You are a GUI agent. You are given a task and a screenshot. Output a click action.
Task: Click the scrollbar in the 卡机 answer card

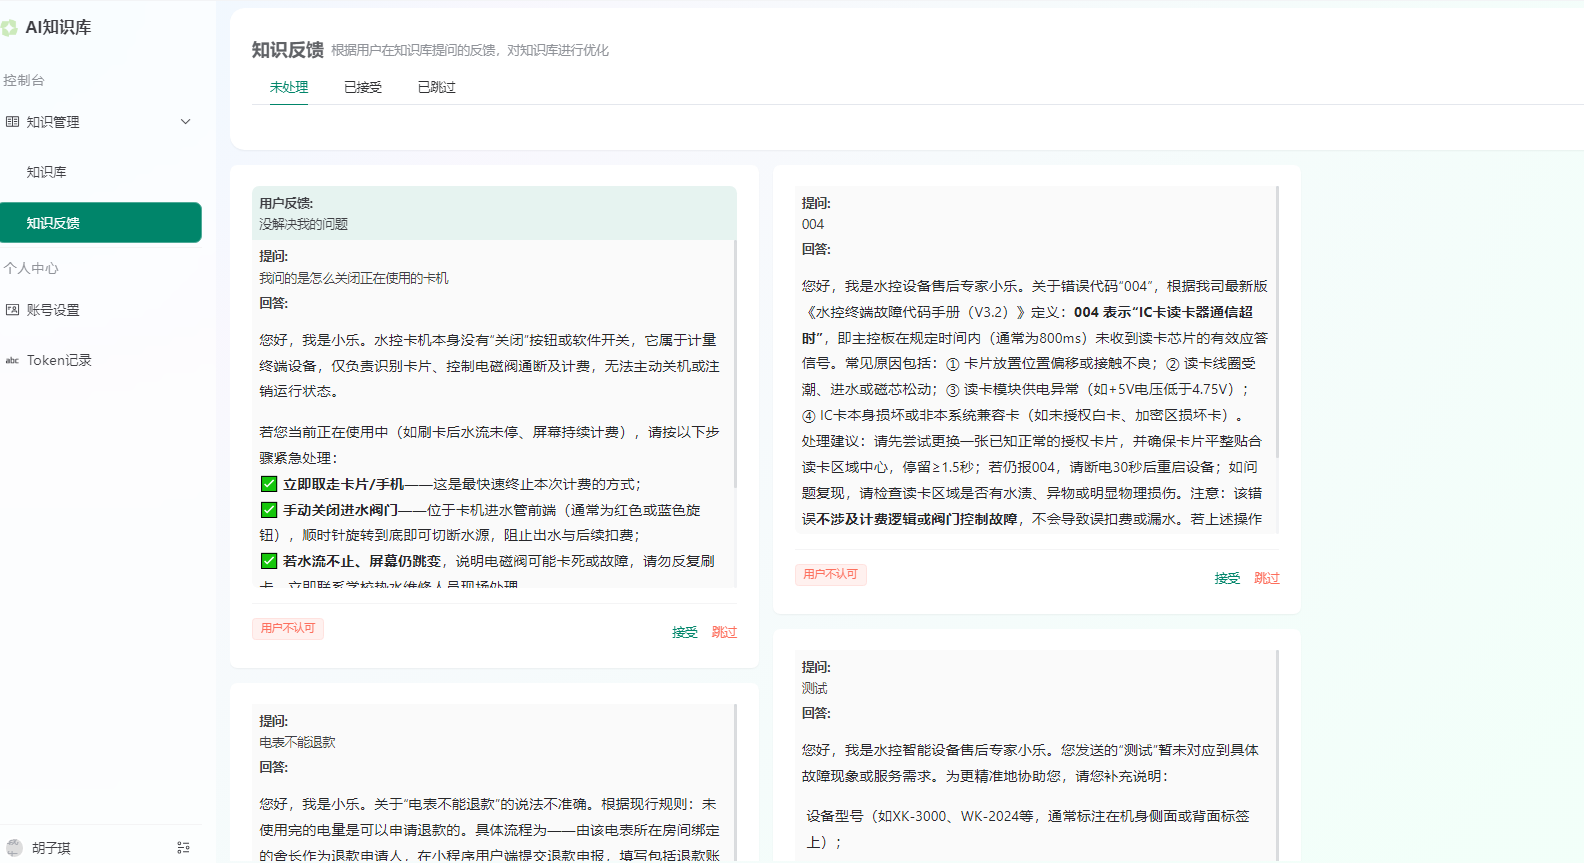[735, 363]
